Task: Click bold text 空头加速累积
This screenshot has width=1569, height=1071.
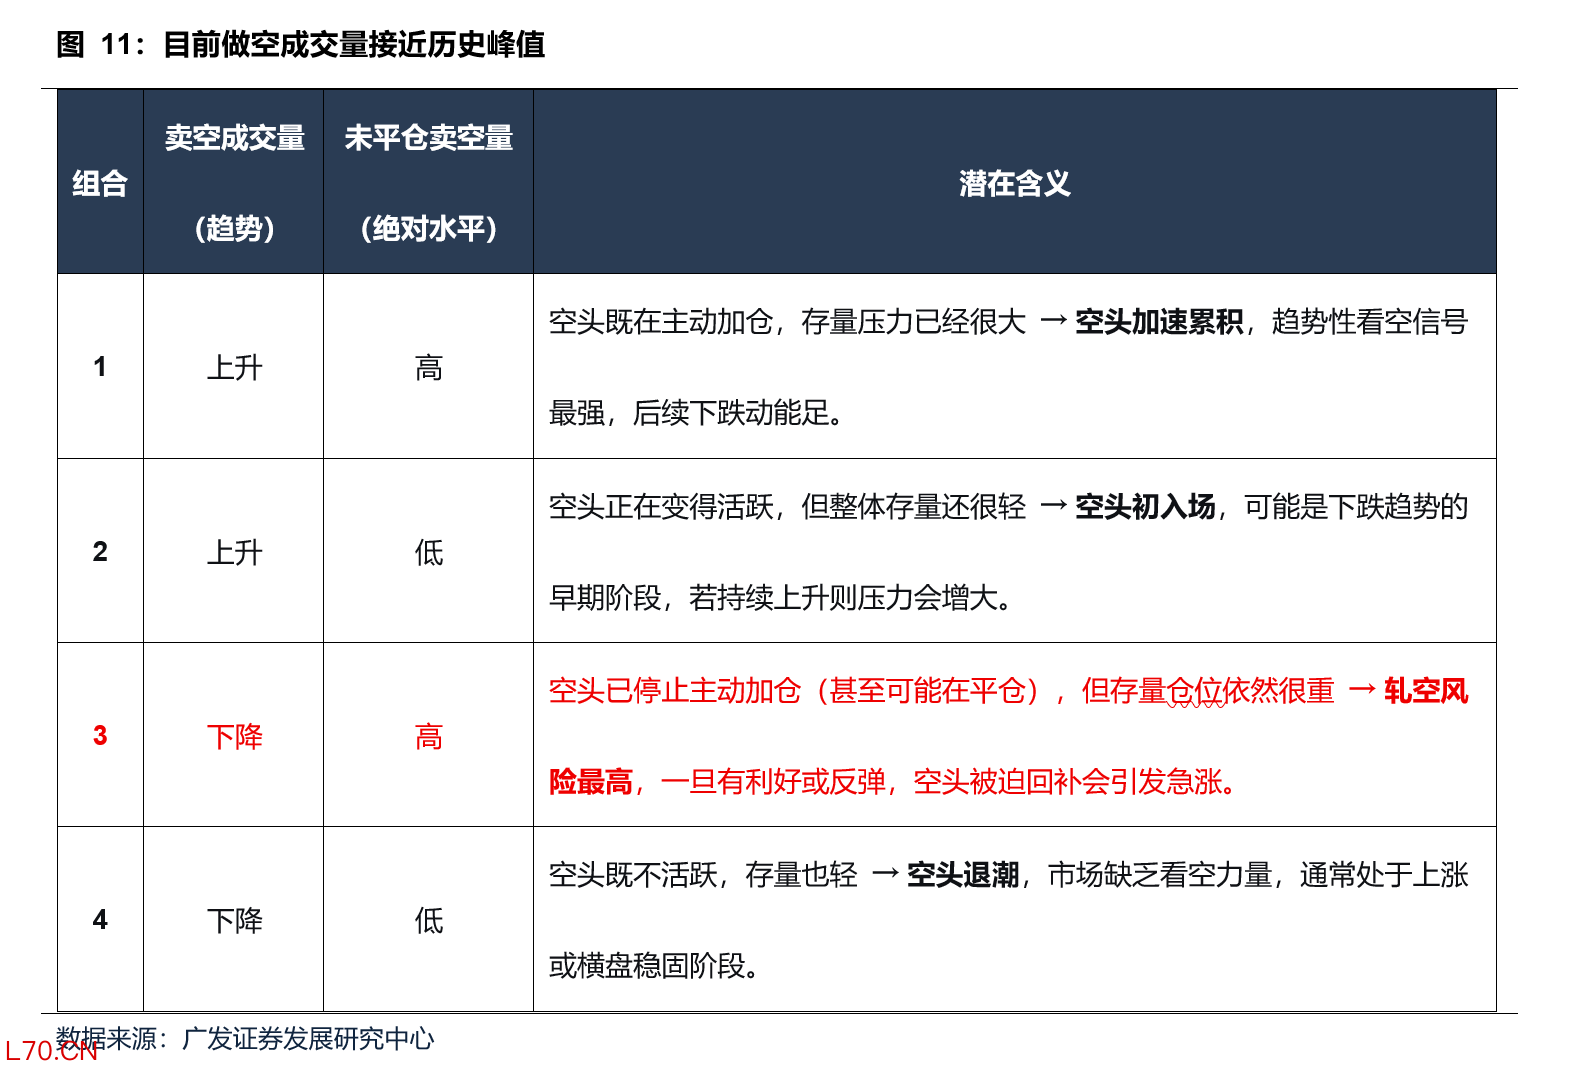Action: click(1159, 322)
